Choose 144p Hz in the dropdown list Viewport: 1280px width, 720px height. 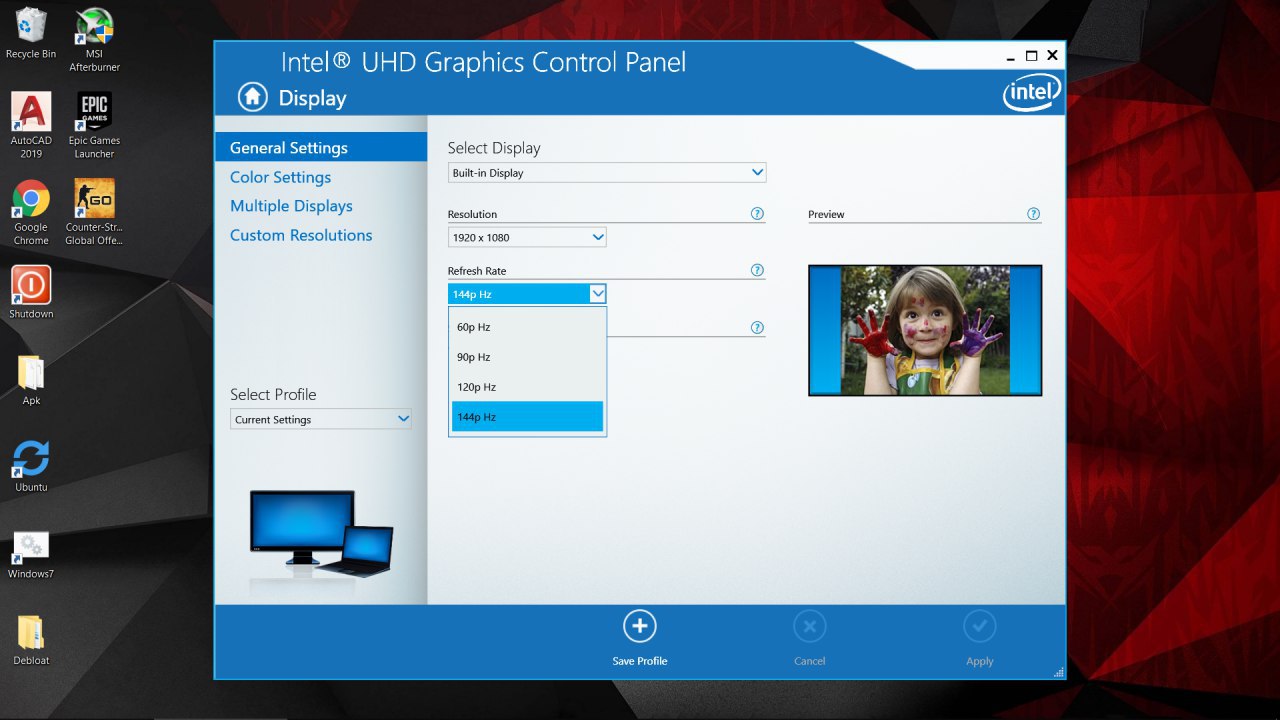[x=527, y=417]
